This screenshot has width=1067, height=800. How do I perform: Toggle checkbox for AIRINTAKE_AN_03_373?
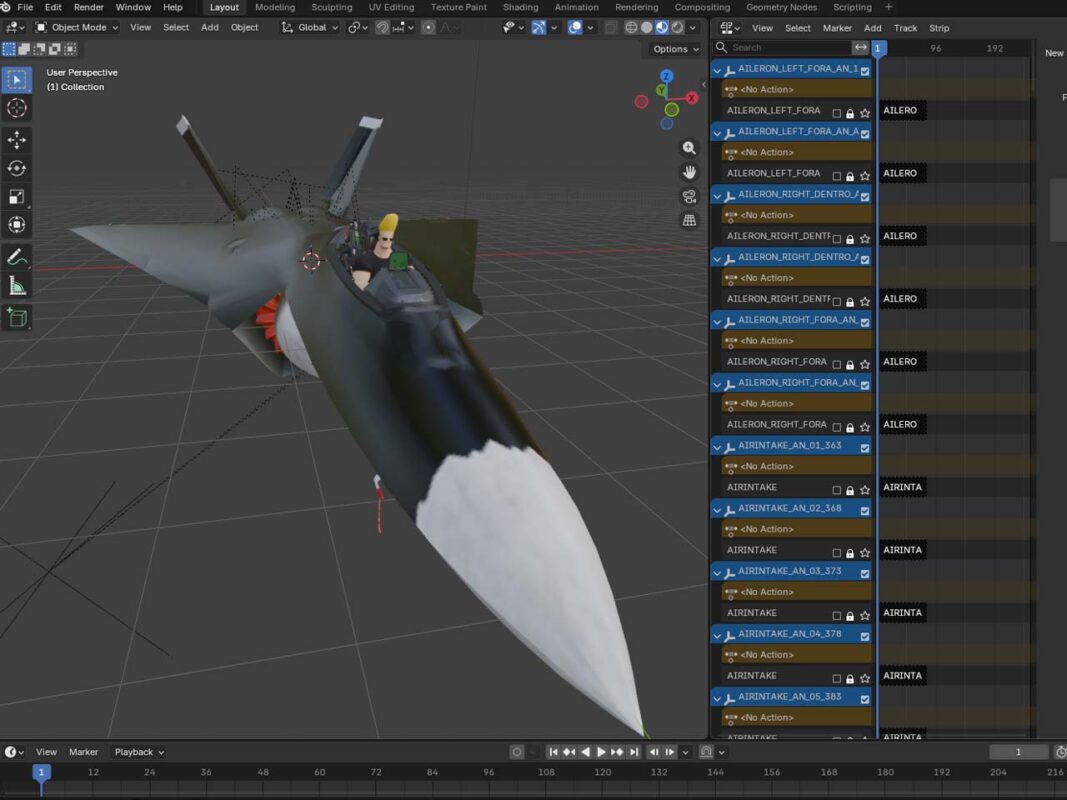point(865,573)
